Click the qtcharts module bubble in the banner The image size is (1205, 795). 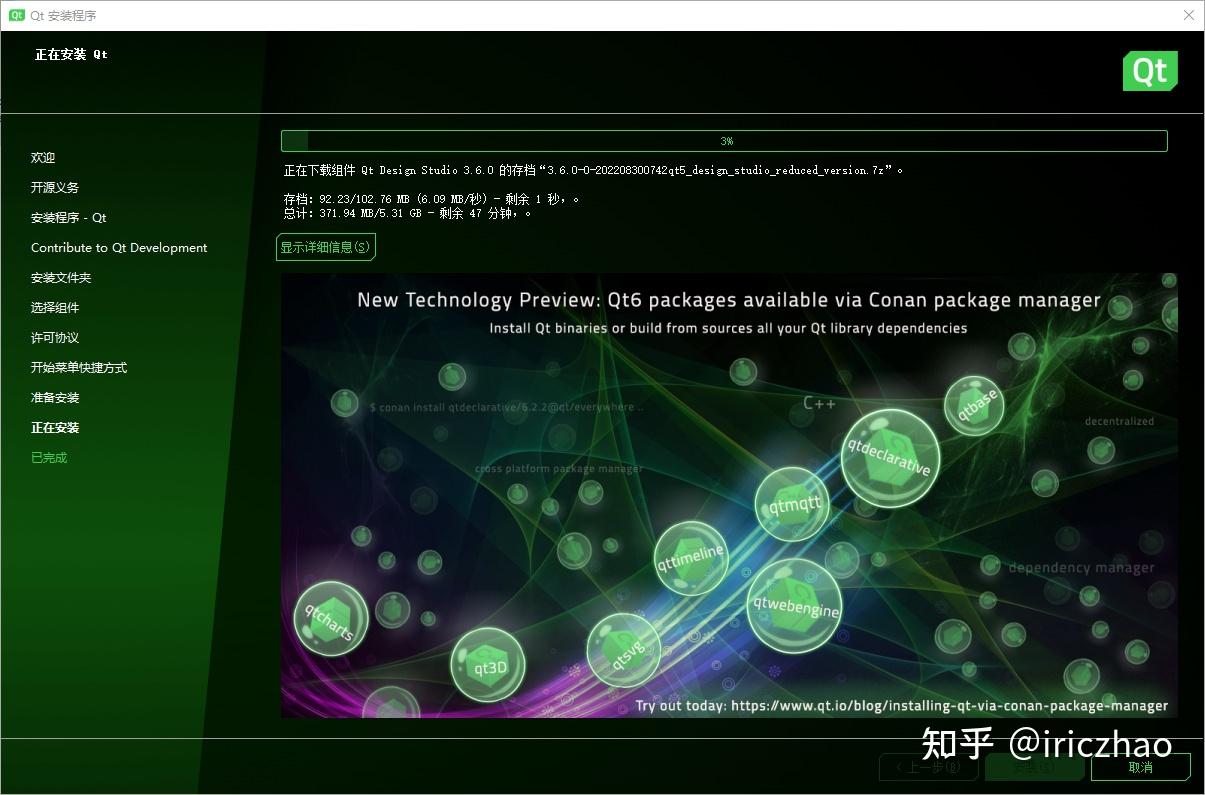pos(329,618)
